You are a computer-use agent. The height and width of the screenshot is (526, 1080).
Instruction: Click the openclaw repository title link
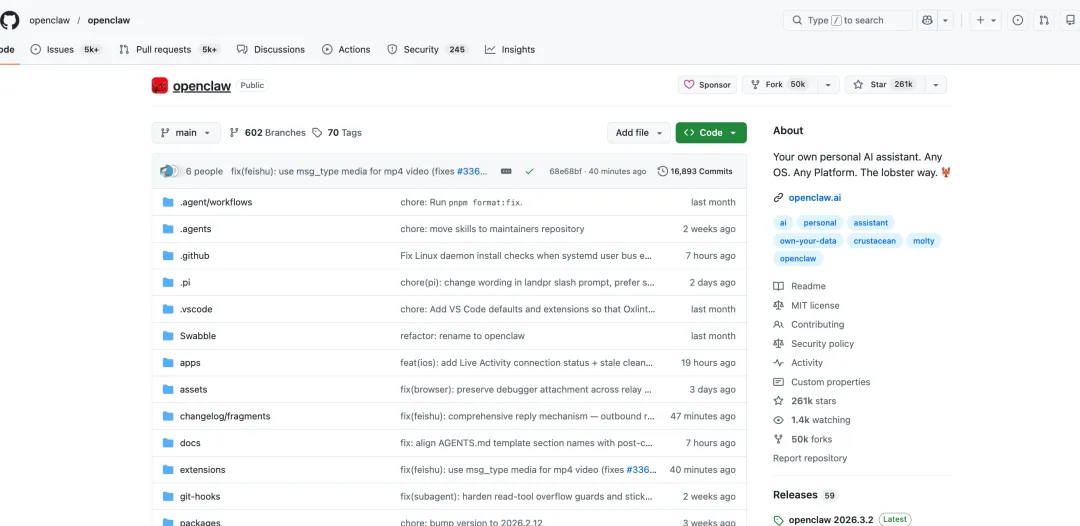tap(202, 86)
